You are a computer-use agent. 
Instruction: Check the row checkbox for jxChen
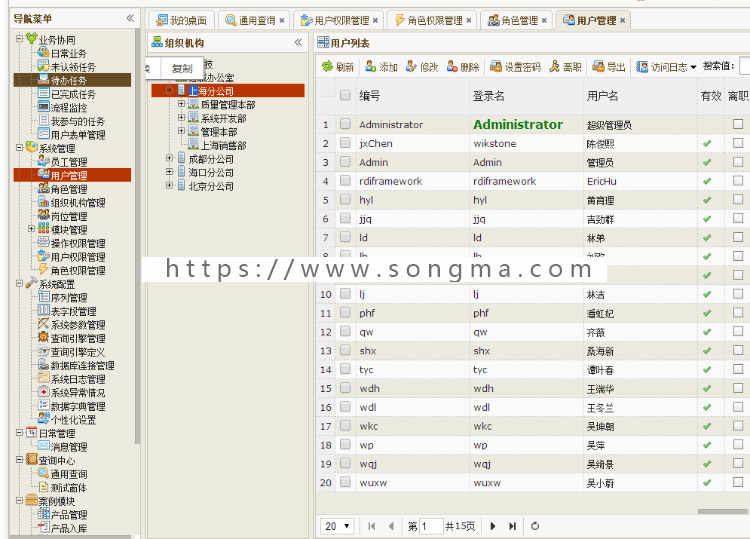tap(345, 143)
